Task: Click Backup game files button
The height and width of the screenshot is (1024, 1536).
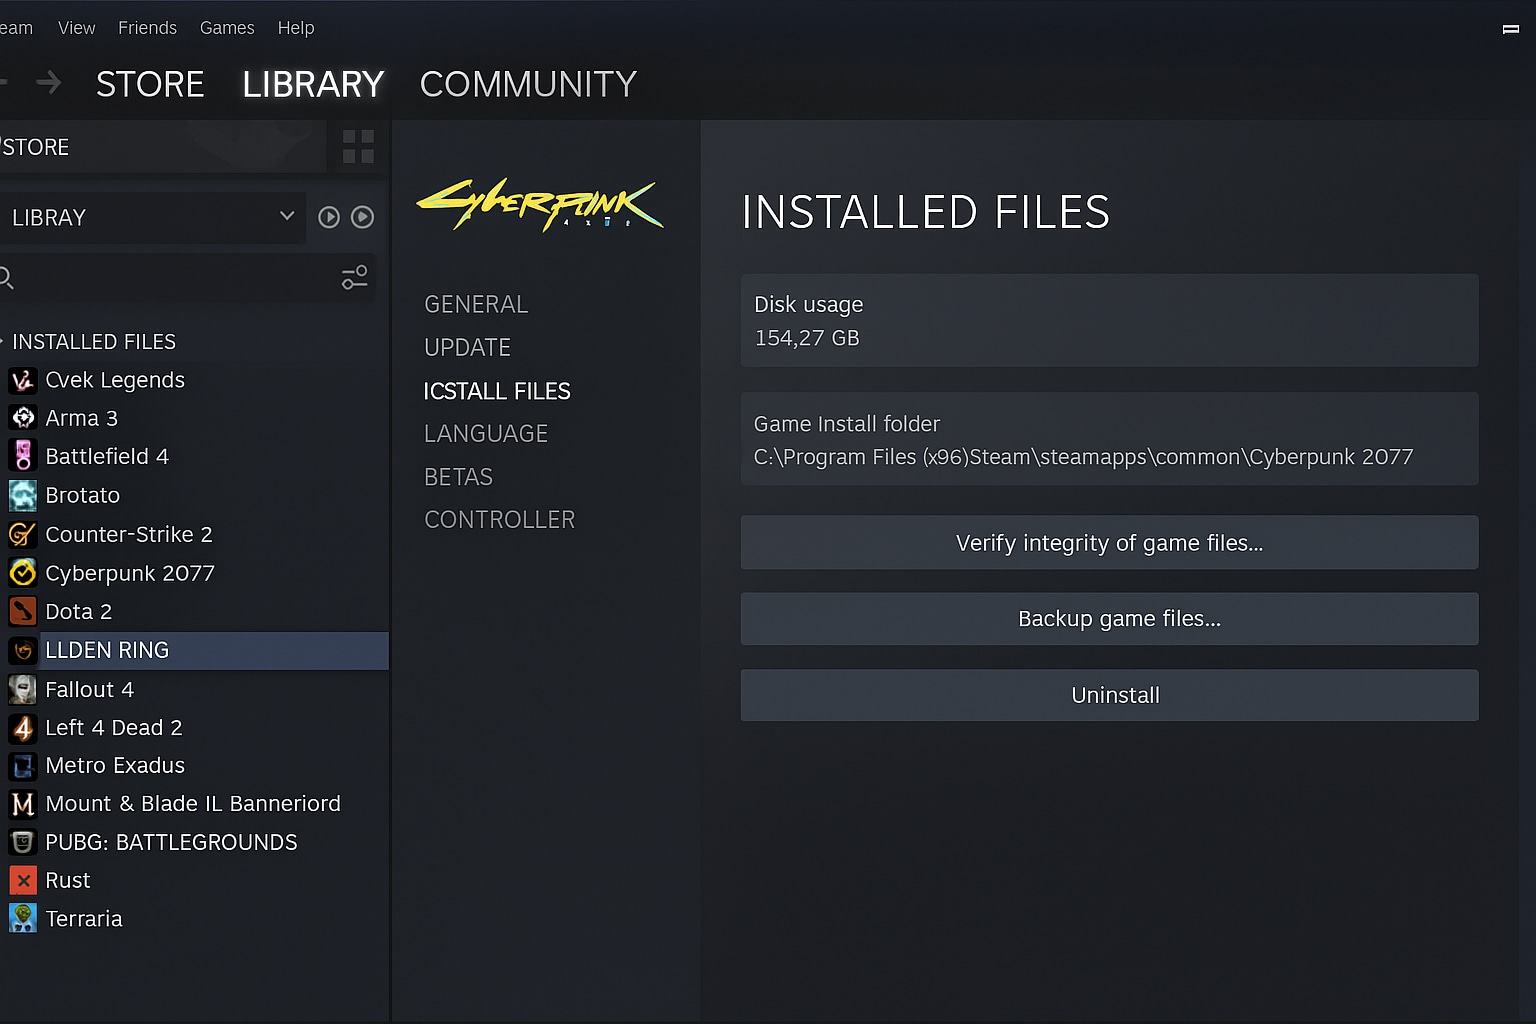Action: tap(1109, 618)
